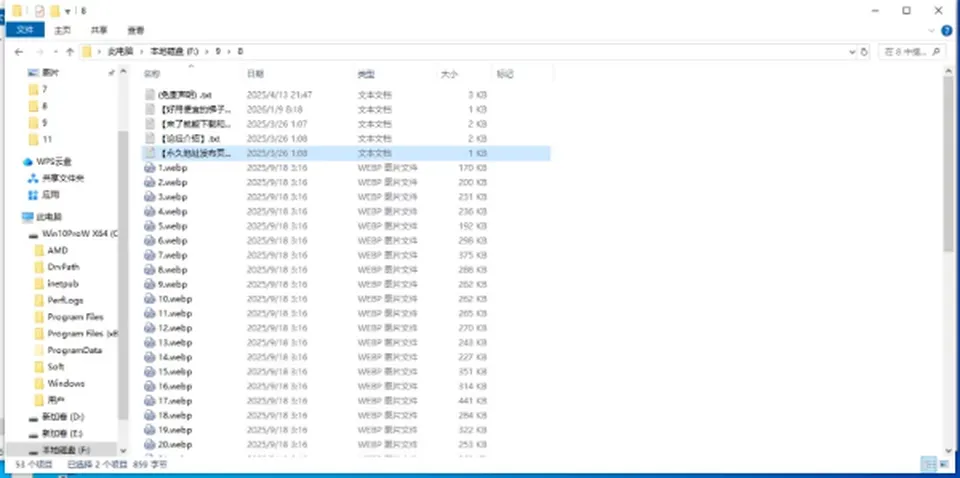Click the Properties quick access icon
960x478 pixels.
pyautogui.click(x=40, y=10)
